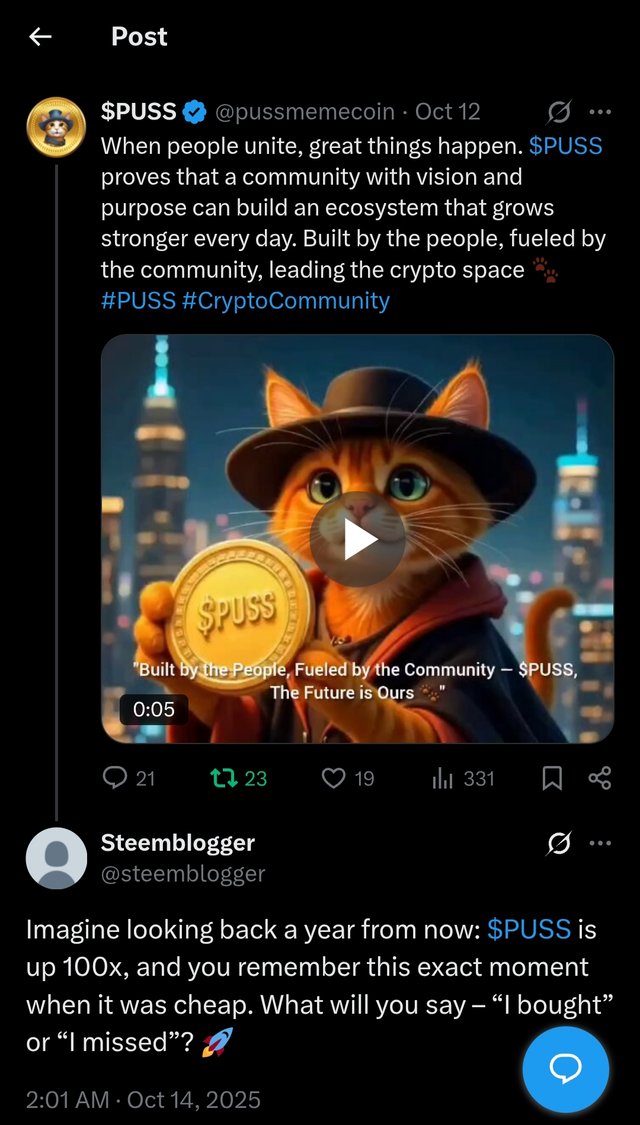Bookmark the $PUSS post
Viewport: 640px width, 1125px height.
[x=552, y=778]
